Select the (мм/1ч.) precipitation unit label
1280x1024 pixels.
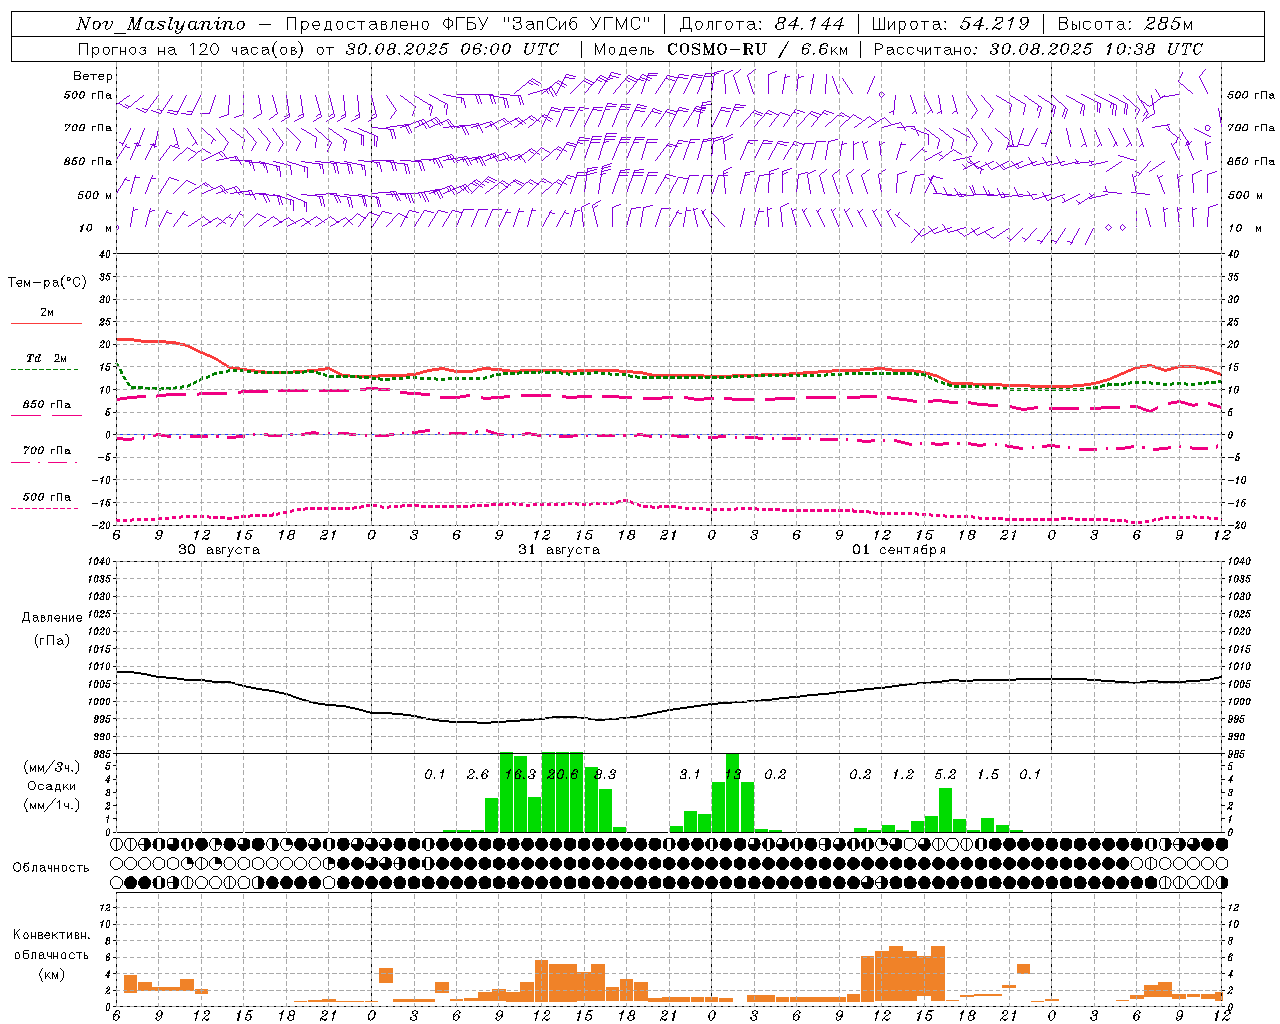tap(51, 805)
